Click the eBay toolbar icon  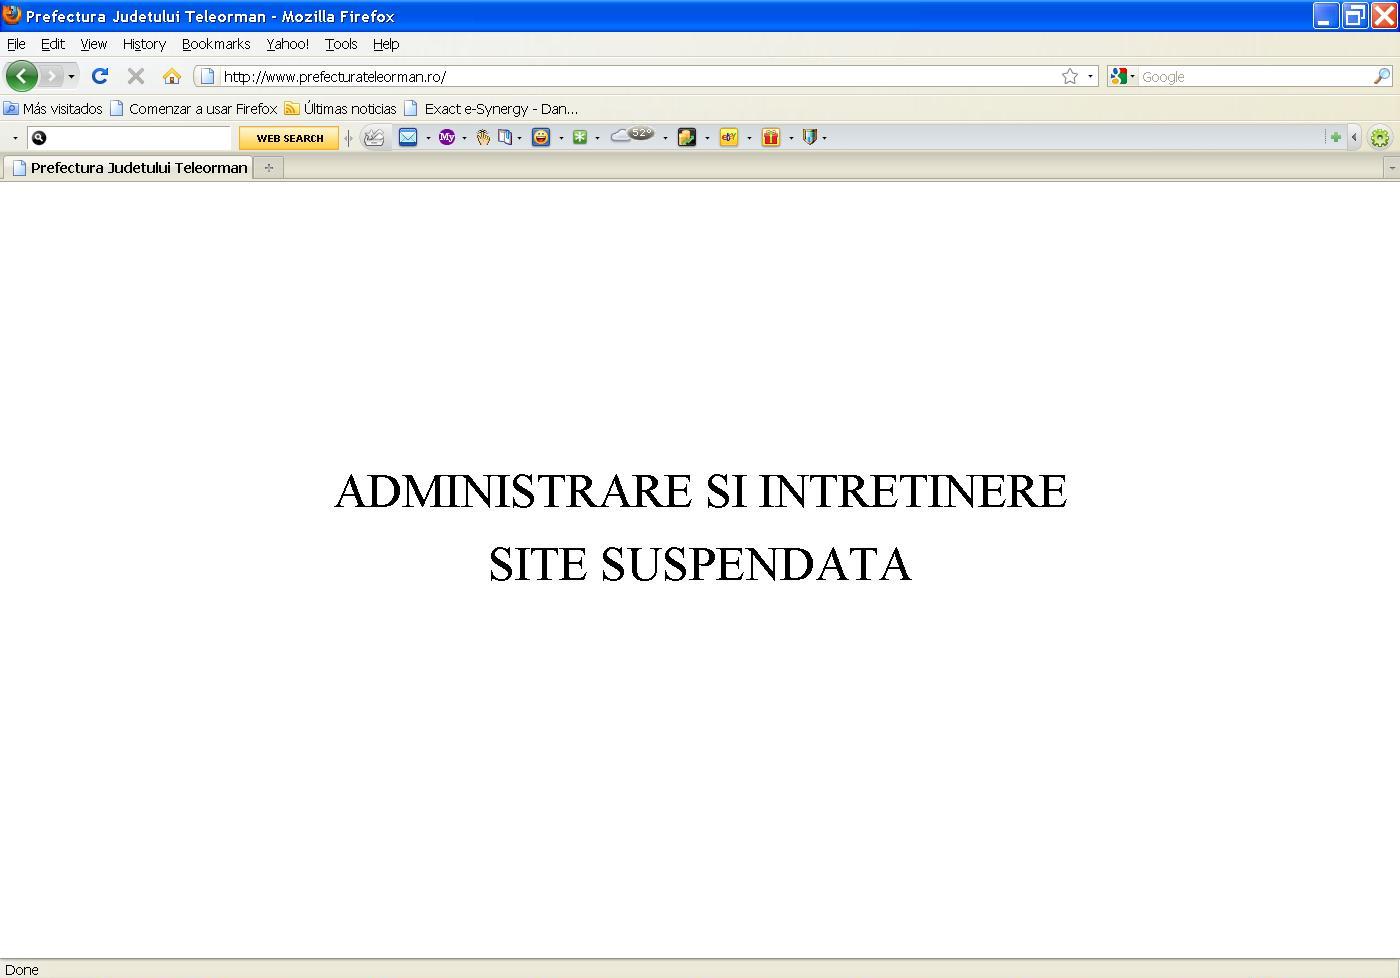tap(729, 137)
